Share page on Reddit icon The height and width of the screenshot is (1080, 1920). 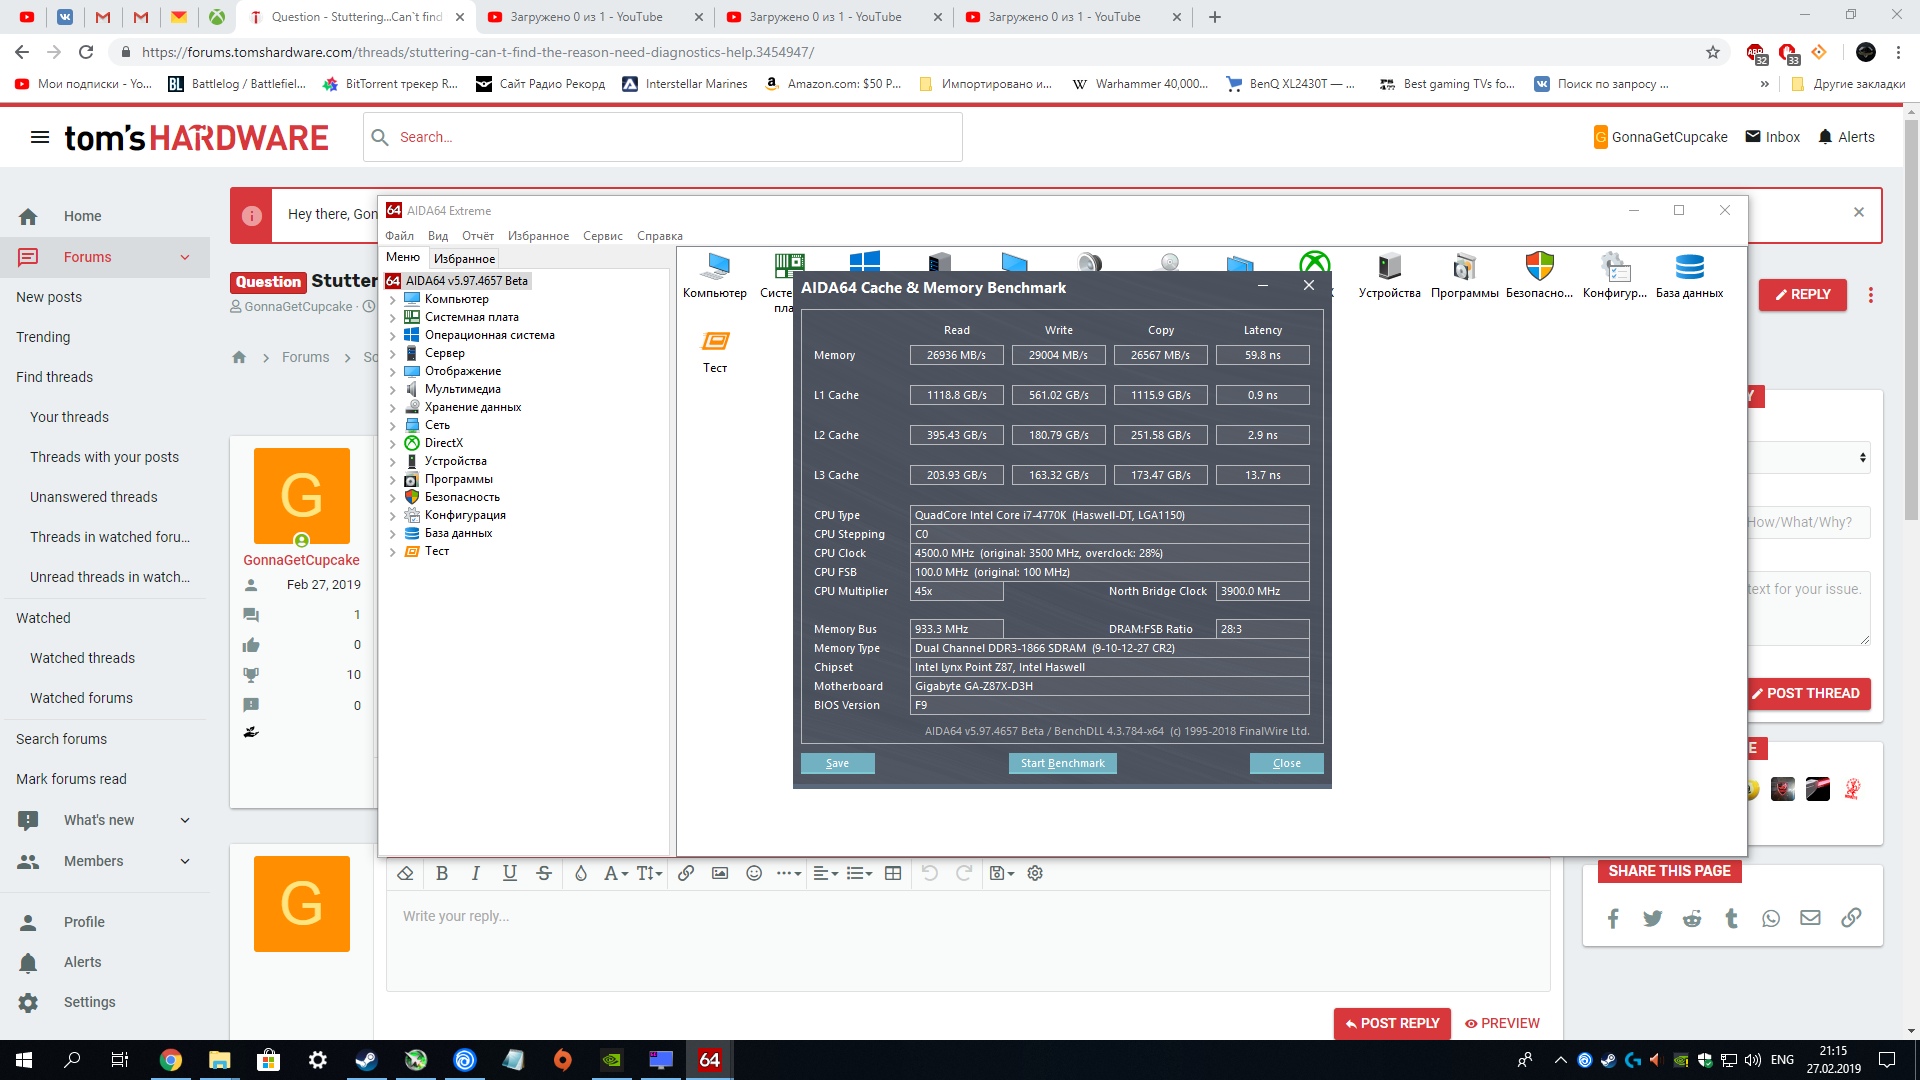tap(1692, 918)
